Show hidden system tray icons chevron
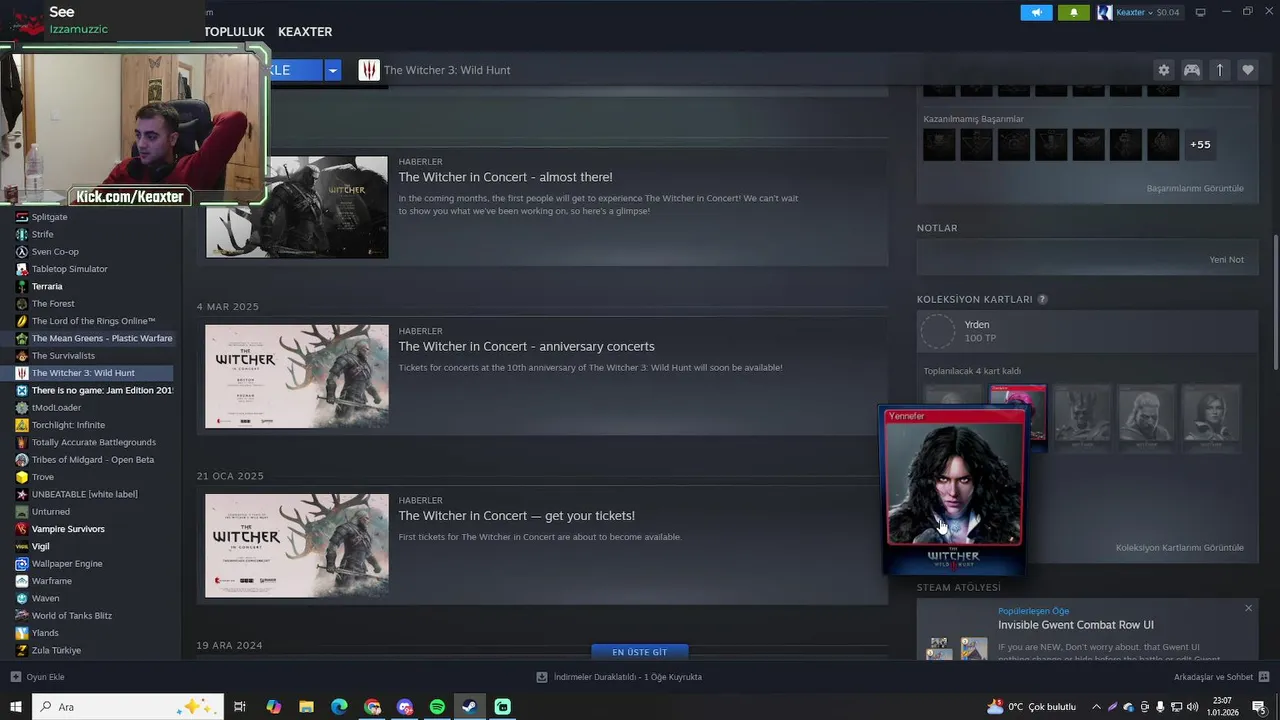This screenshot has height=720, width=1280. tap(1096, 707)
